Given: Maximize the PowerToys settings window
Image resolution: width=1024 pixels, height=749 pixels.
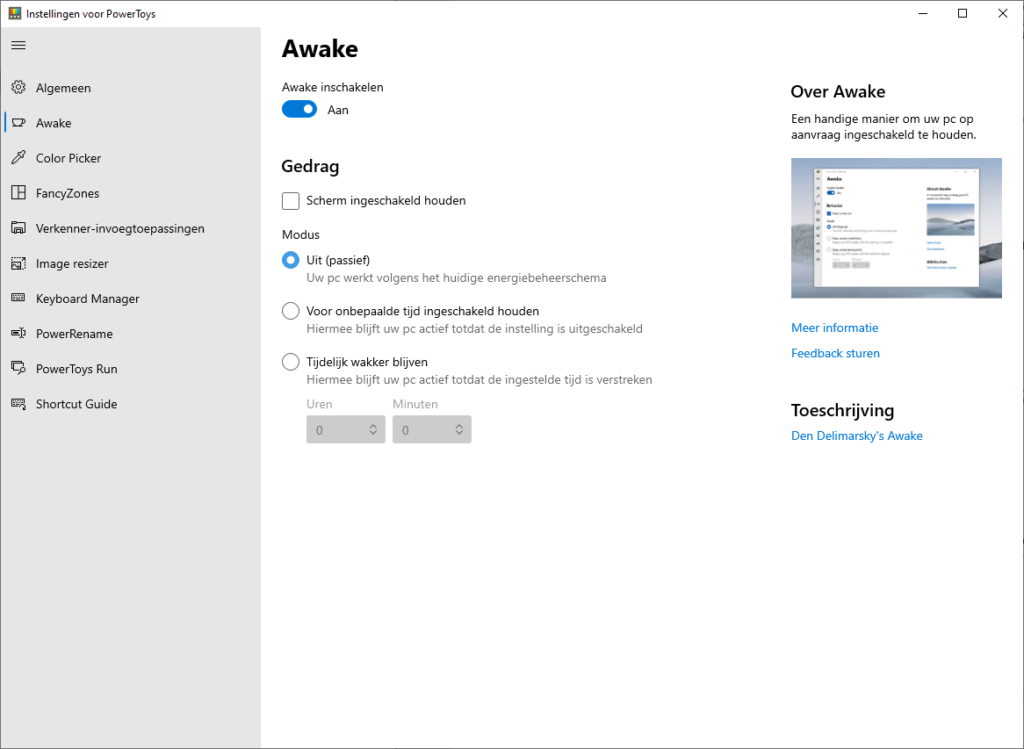Looking at the screenshot, I should coord(963,13).
